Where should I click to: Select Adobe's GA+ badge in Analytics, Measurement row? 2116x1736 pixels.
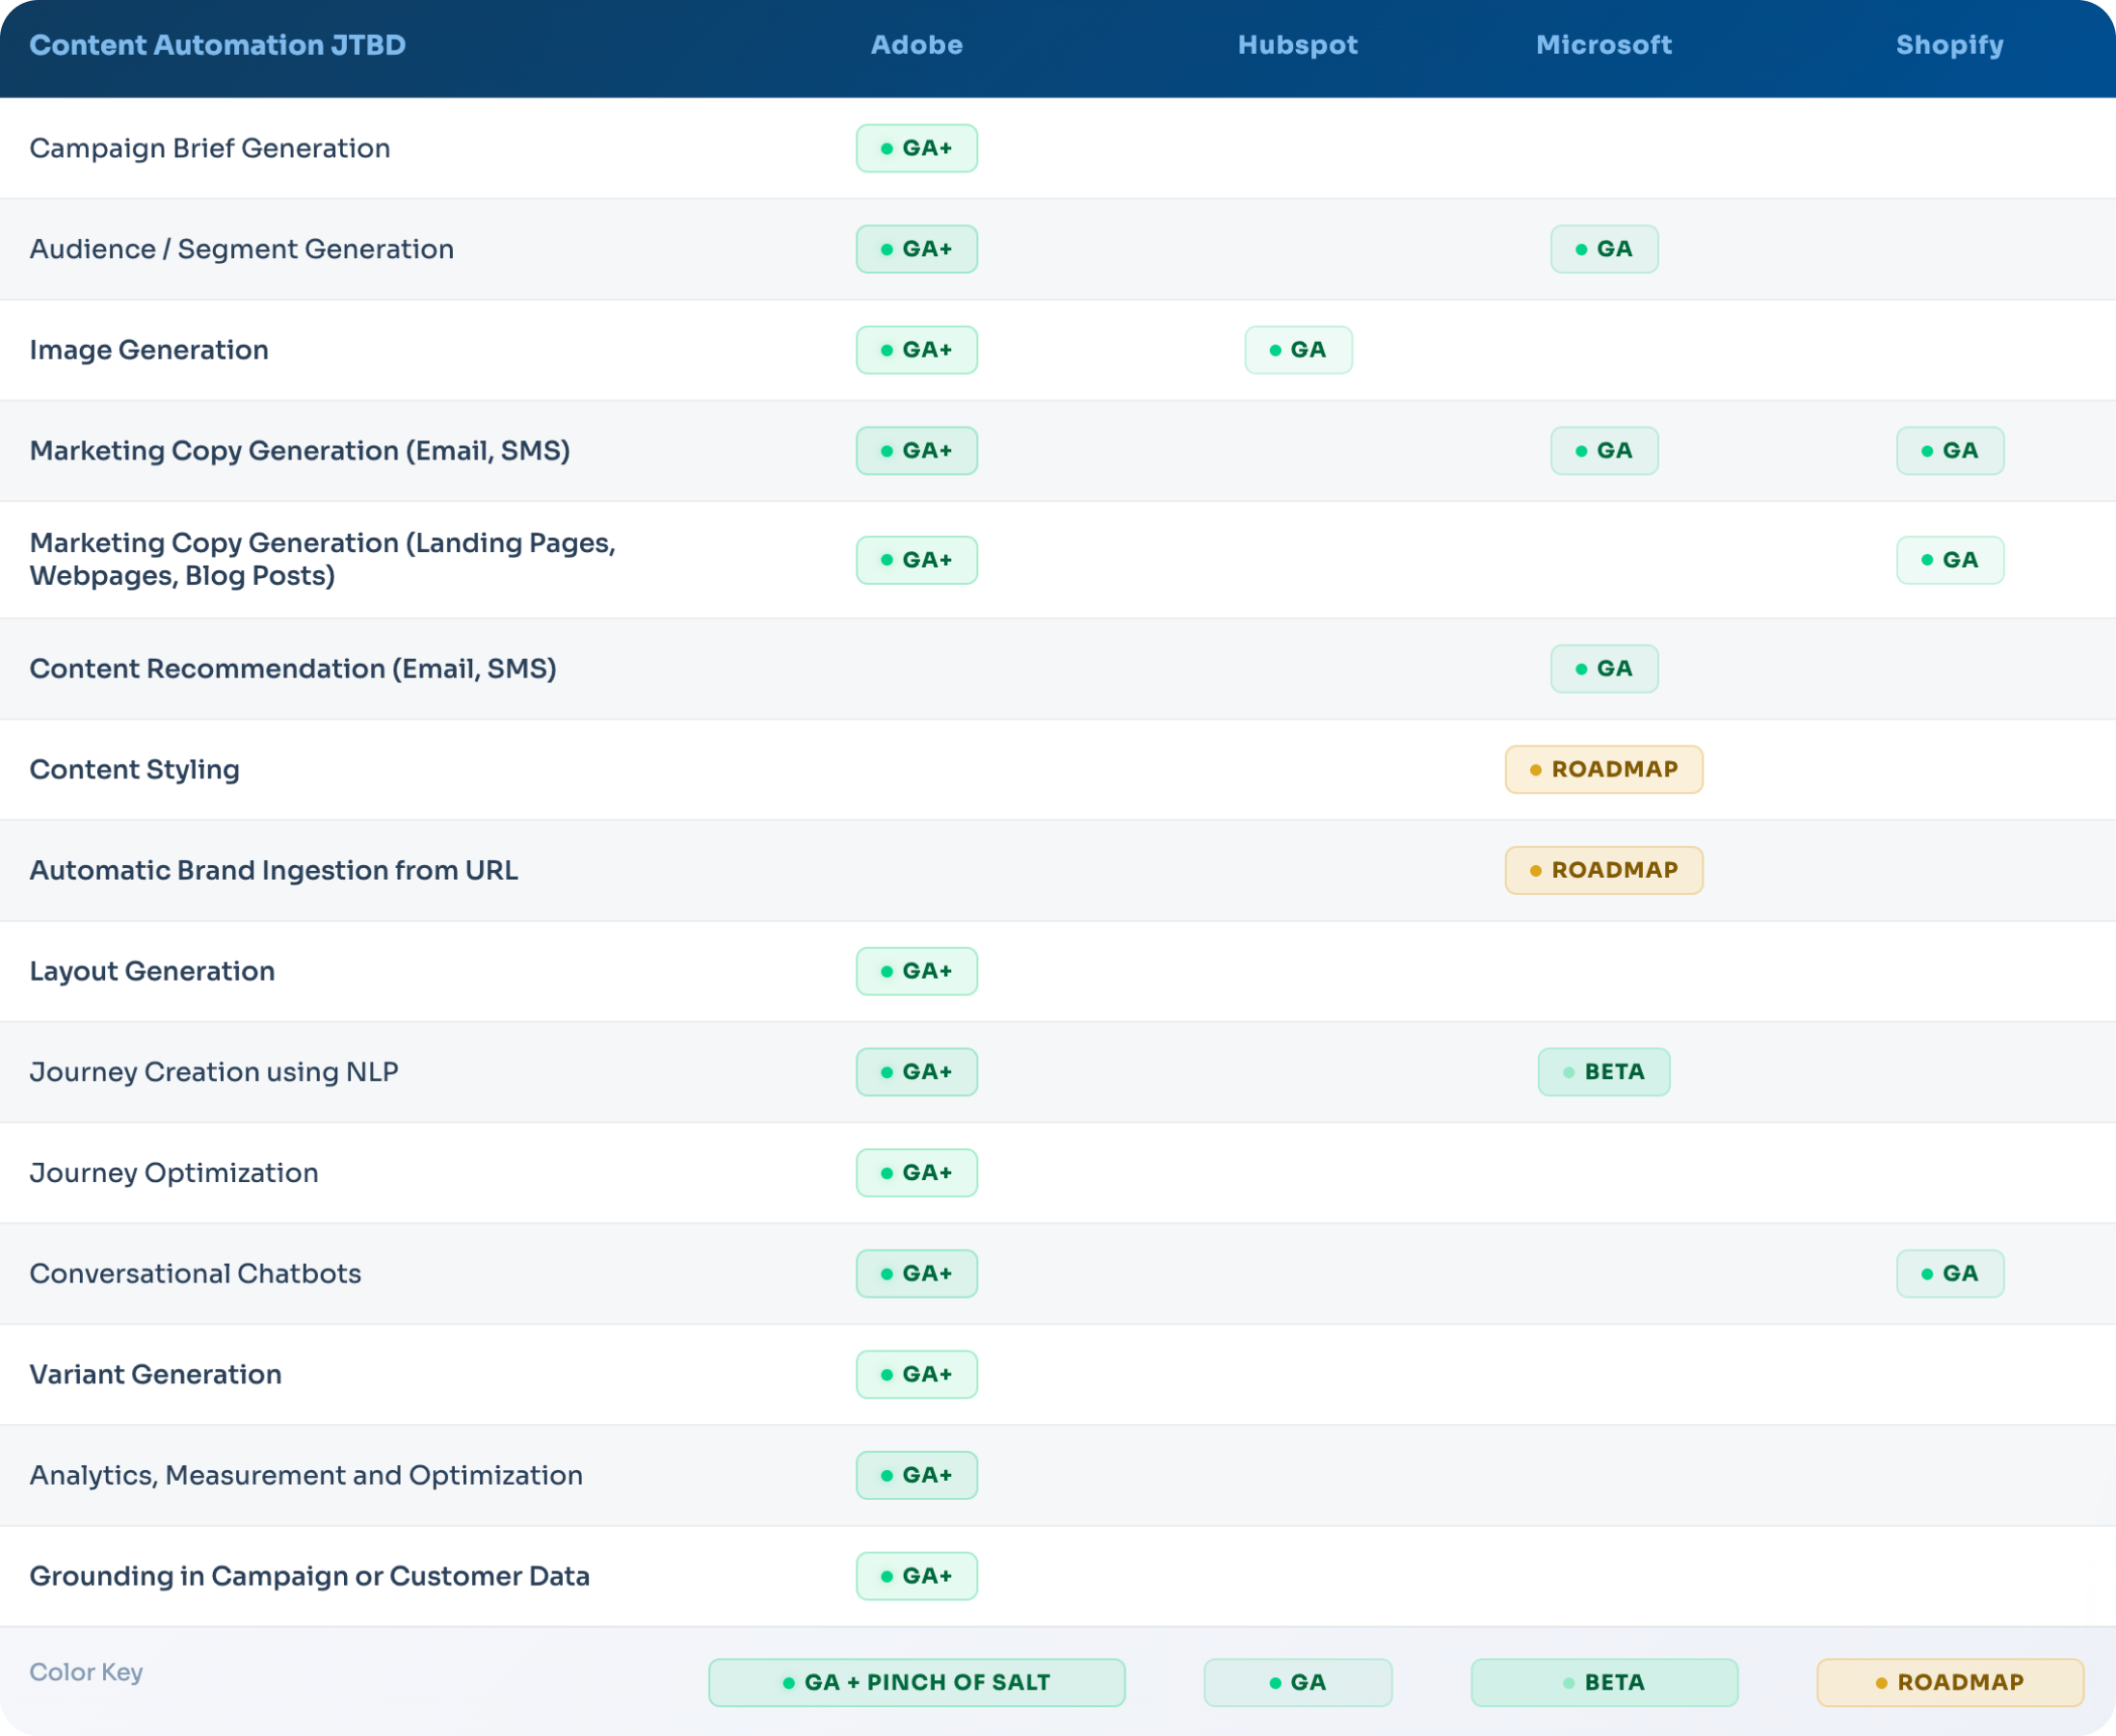[917, 1476]
